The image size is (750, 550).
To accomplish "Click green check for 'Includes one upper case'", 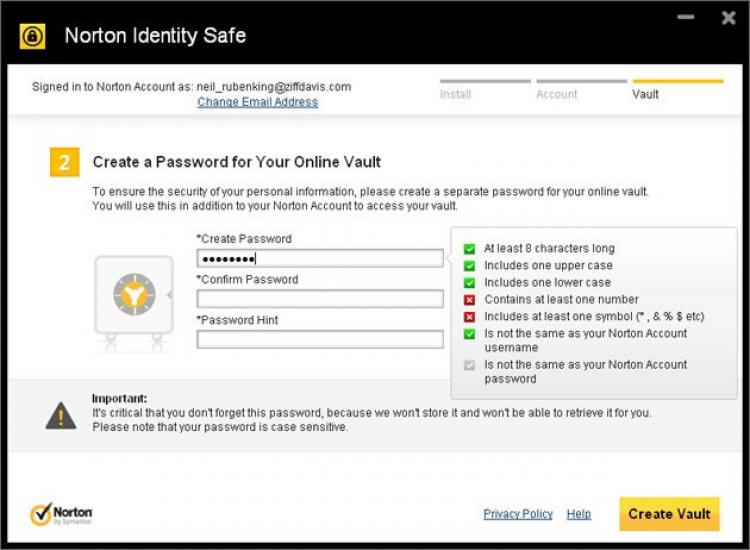I will [470, 266].
